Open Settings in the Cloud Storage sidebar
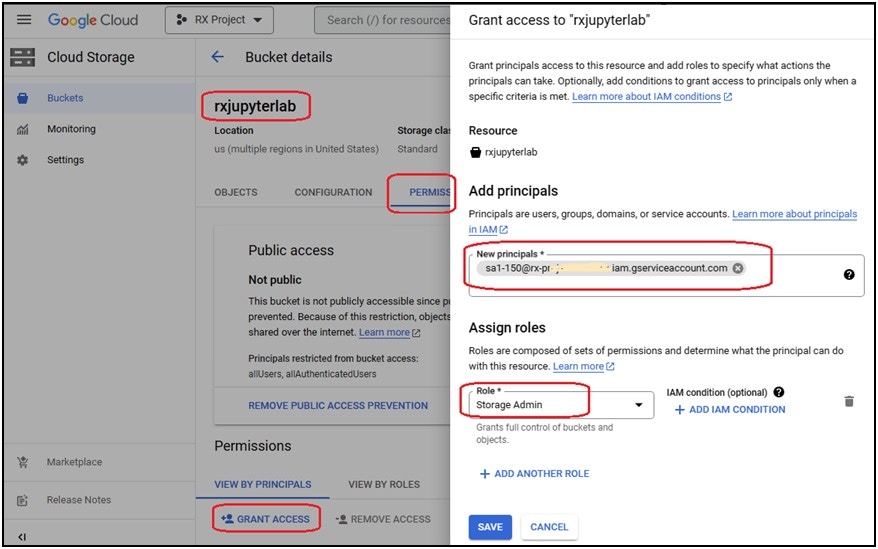 click(x=66, y=160)
